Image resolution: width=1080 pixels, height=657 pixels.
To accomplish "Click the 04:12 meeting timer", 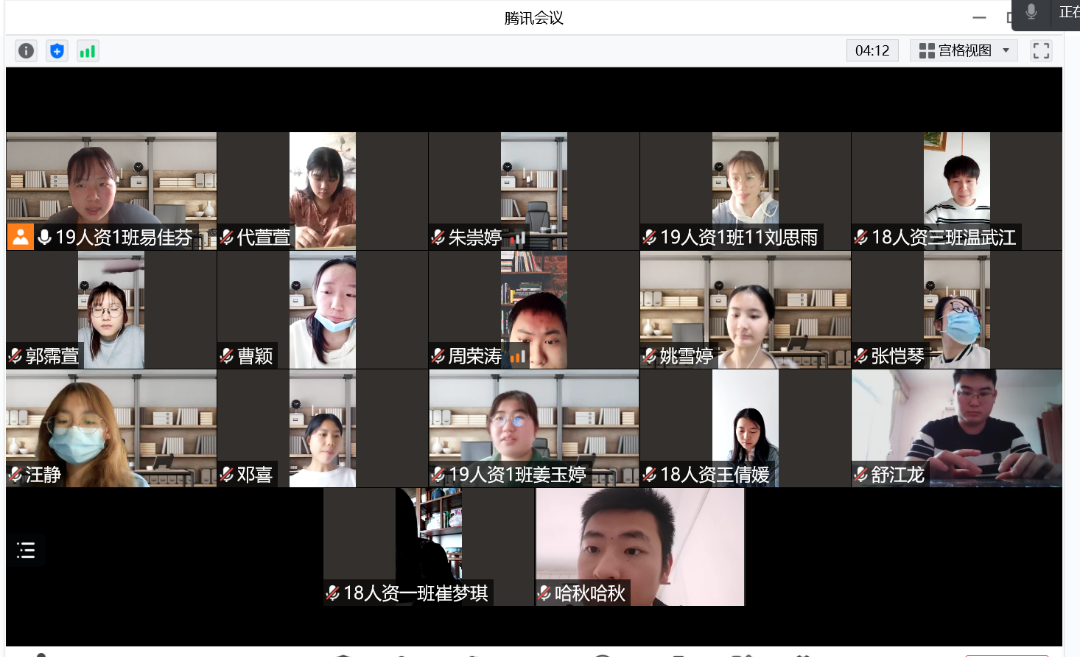I will [x=872, y=51].
